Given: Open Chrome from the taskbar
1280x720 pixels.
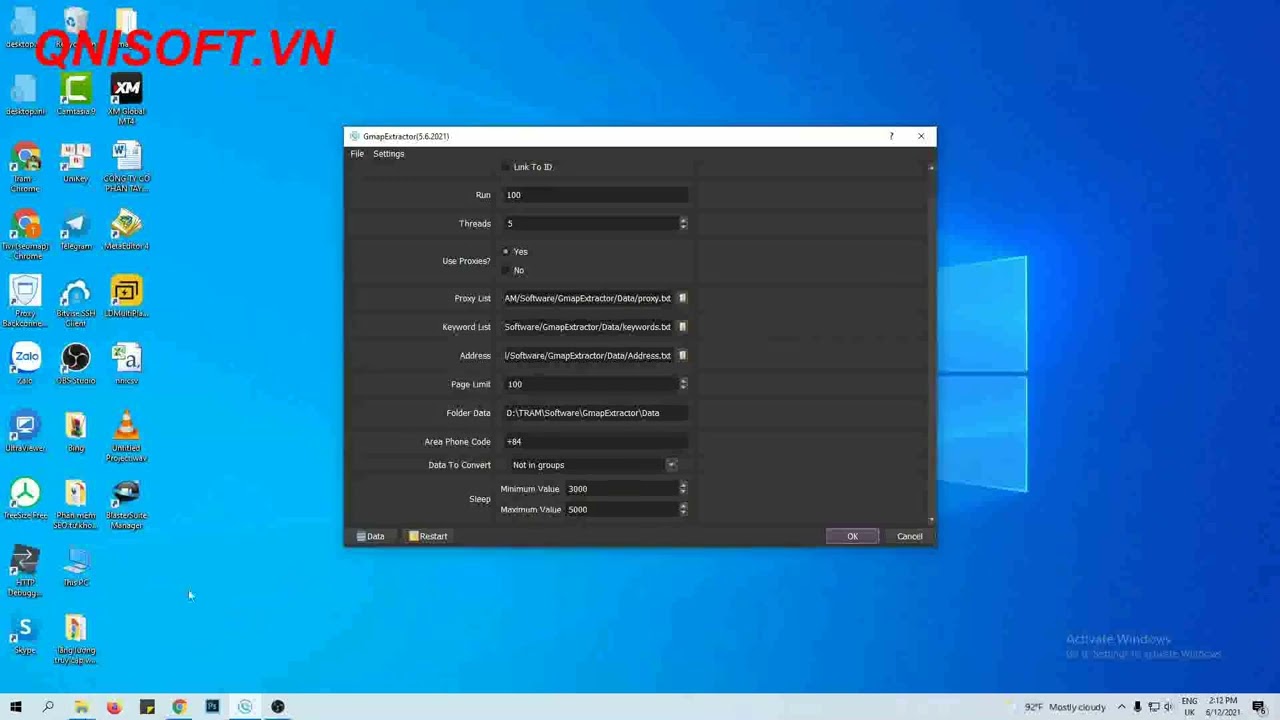Looking at the screenshot, I should 179,707.
